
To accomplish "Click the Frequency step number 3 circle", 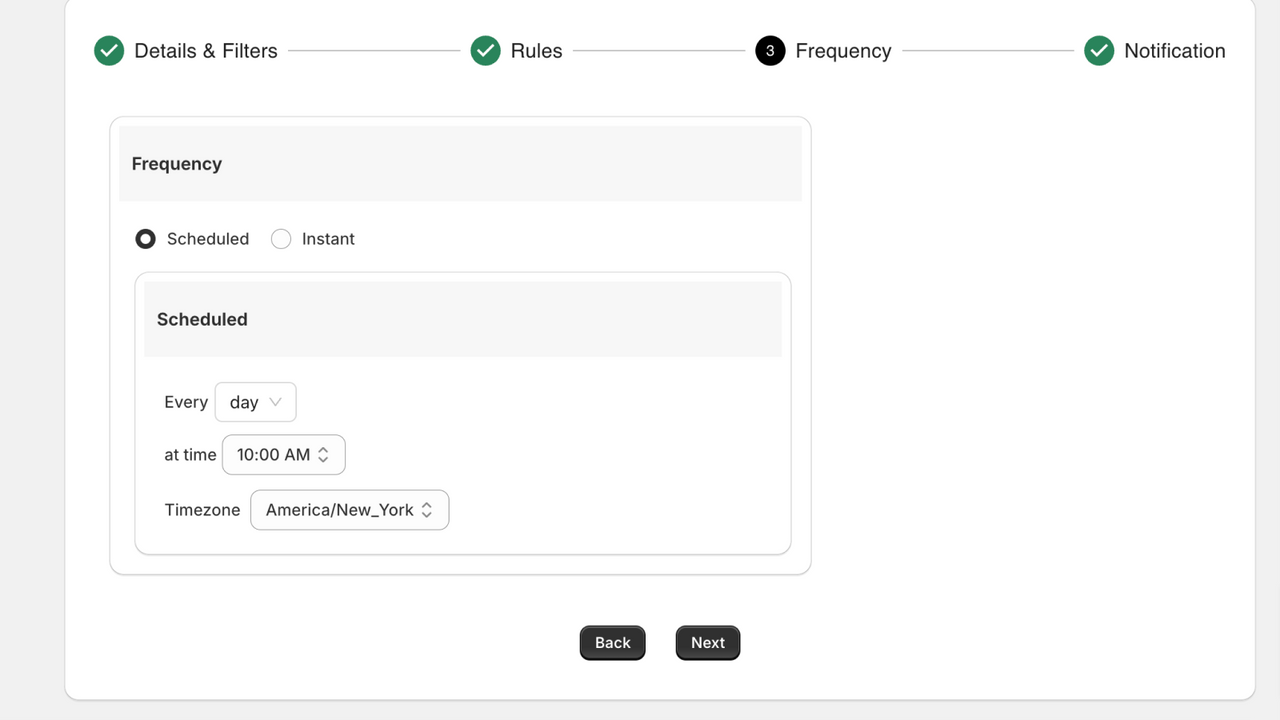I will 770,51.
